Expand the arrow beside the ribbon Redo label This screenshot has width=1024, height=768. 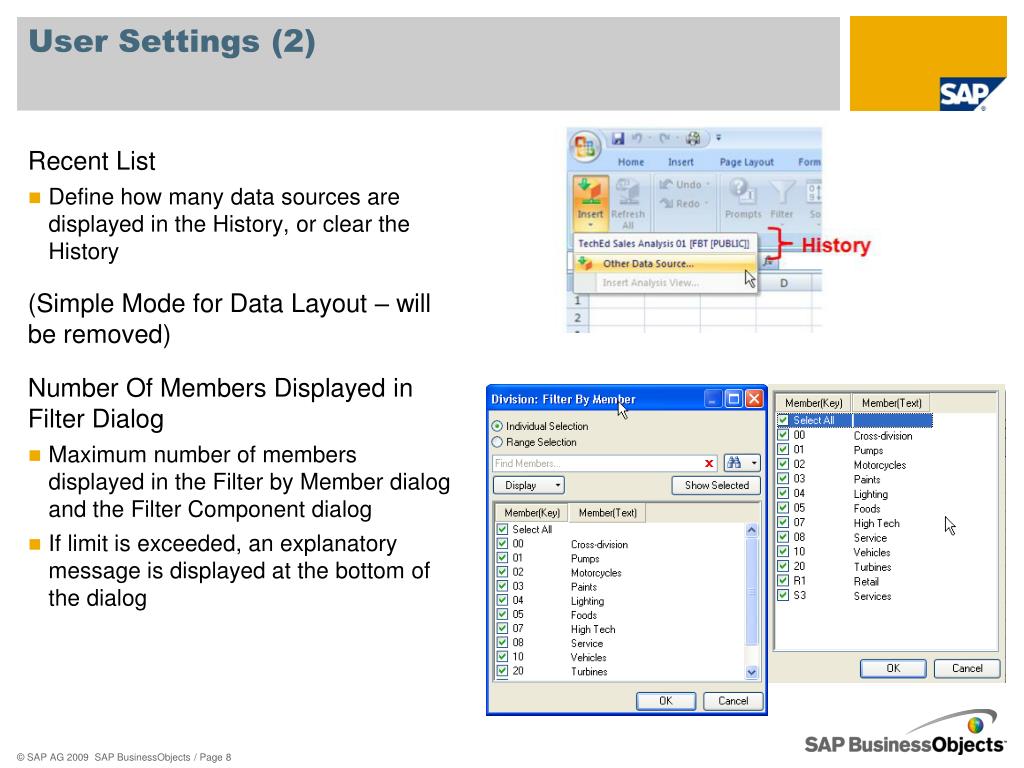[706, 204]
